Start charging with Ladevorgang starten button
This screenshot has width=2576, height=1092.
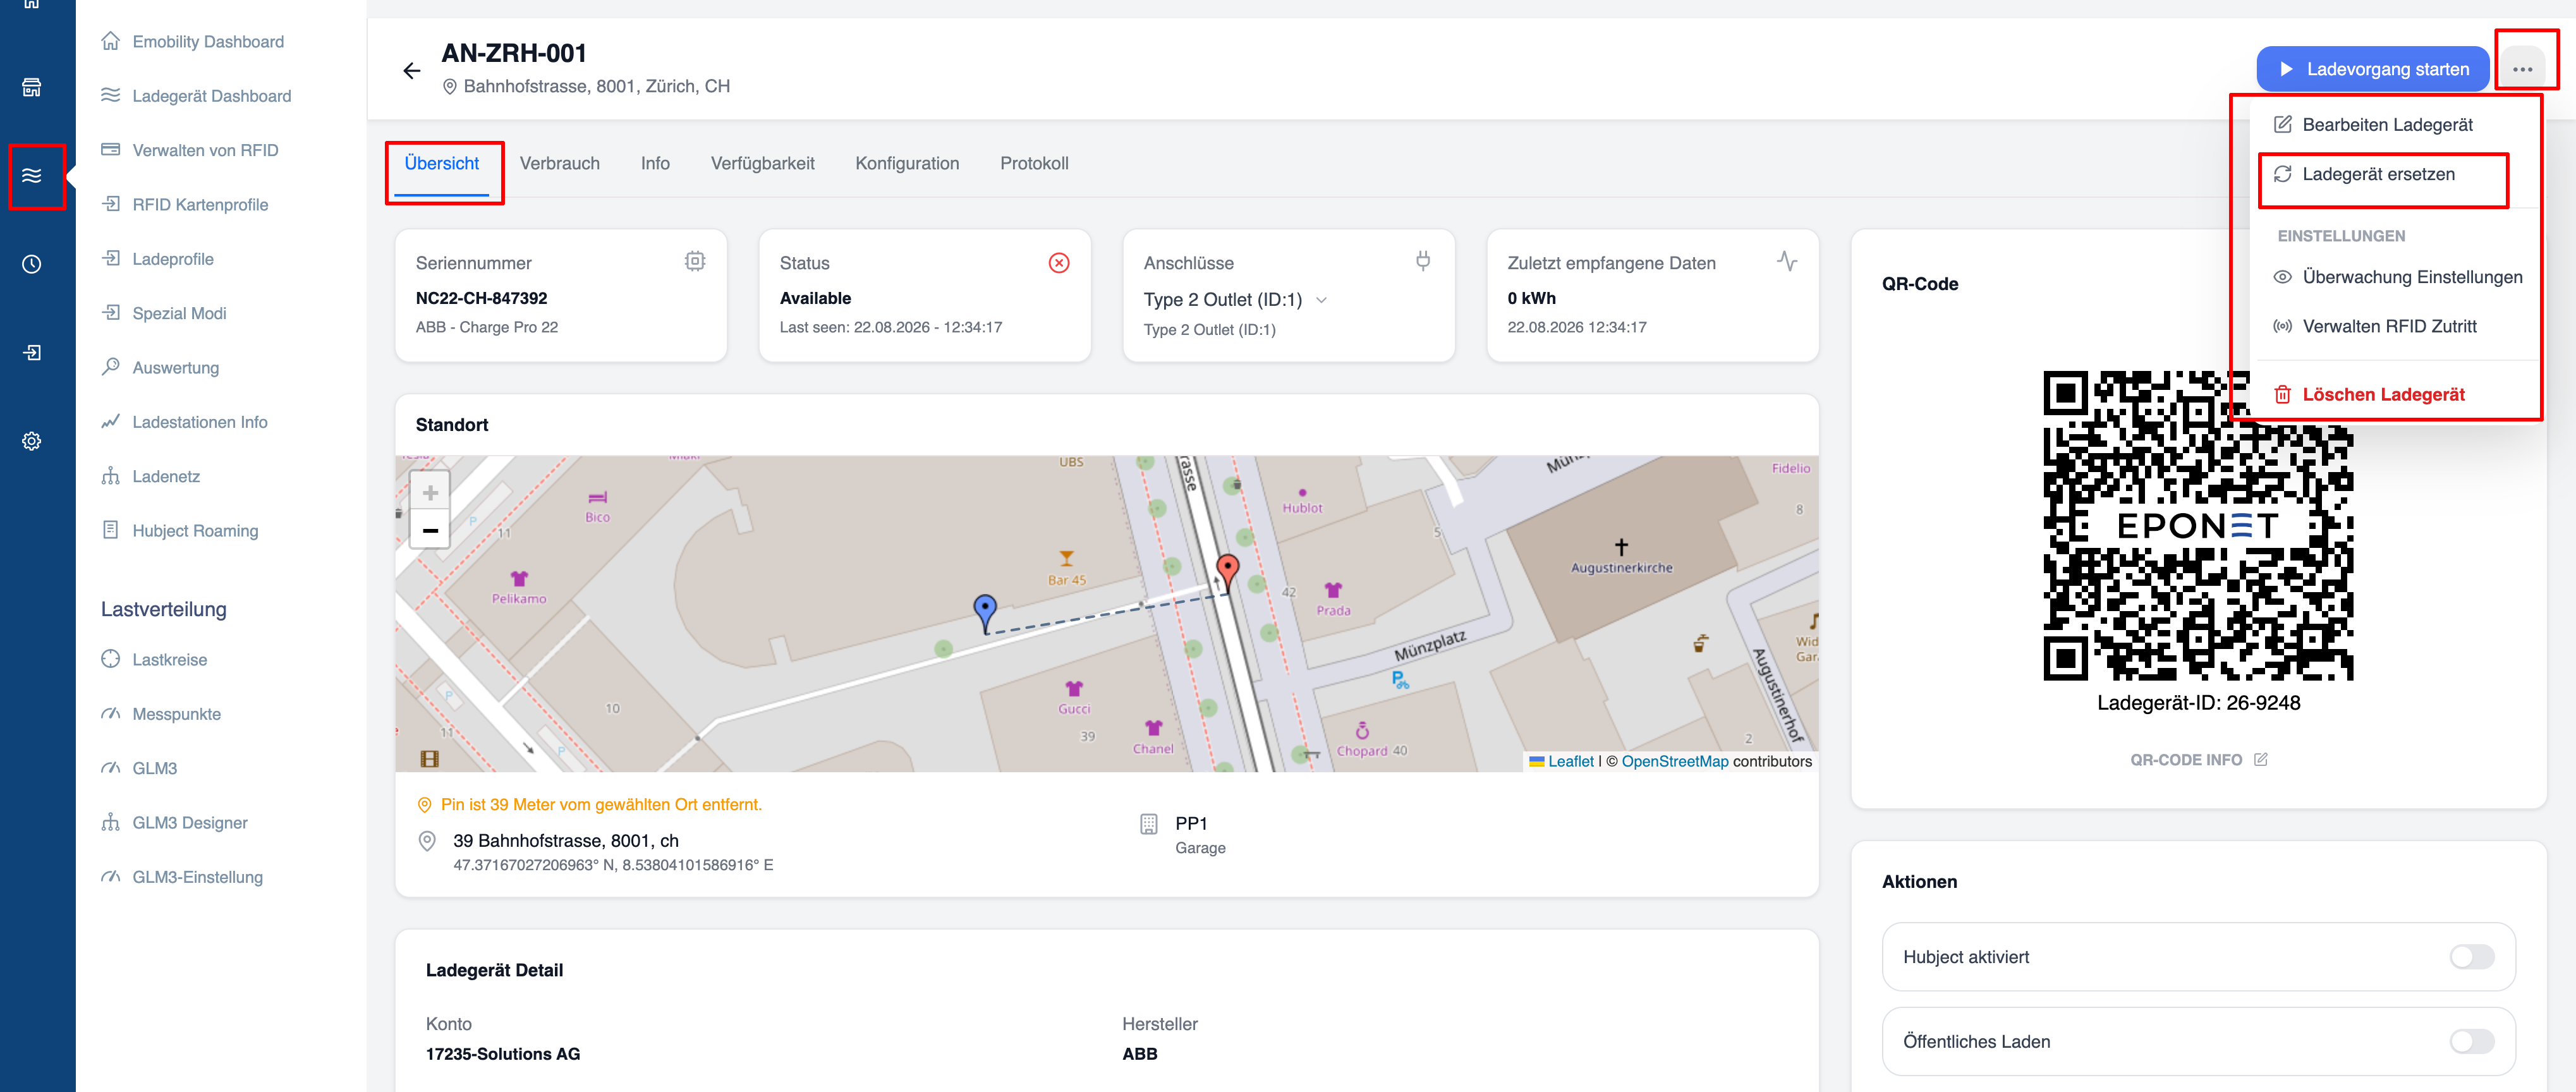[x=2372, y=69]
